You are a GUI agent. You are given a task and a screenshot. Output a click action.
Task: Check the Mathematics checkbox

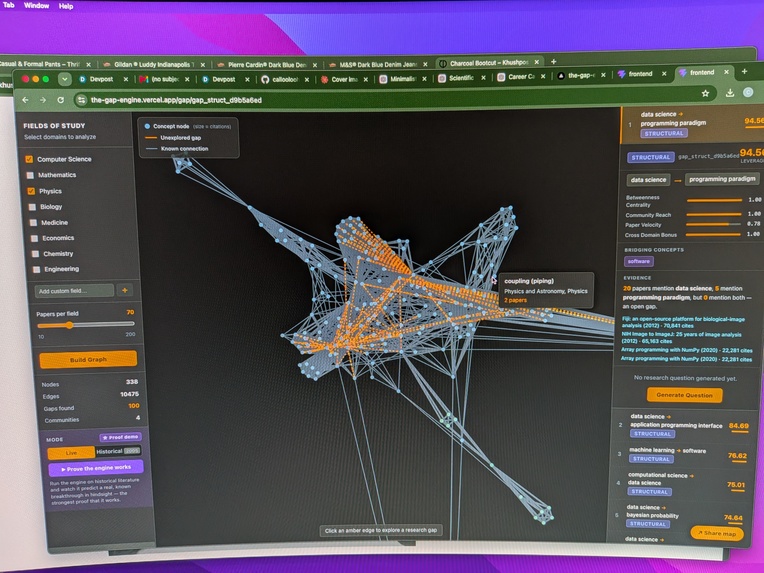(30, 175)
